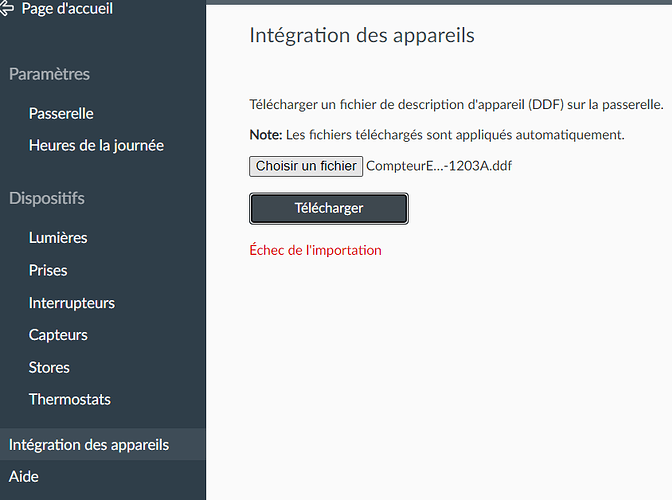
Task: Open the Aide page
Action: pyautogui.click(x=23, y=477)
